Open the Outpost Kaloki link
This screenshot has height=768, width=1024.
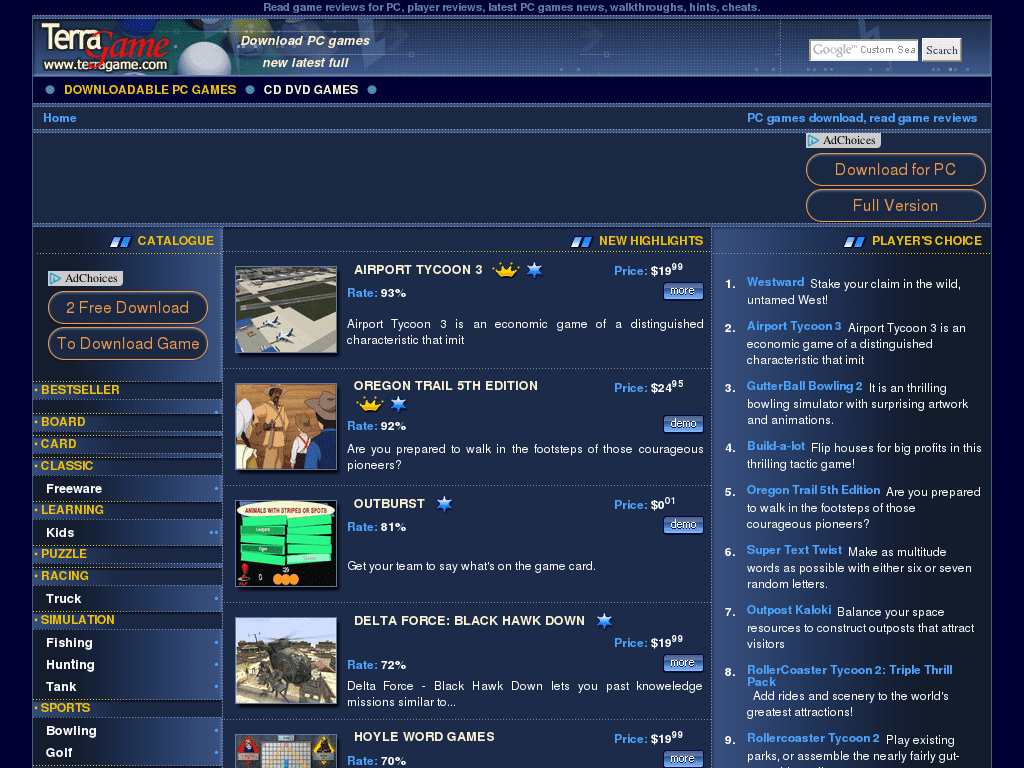pyautogui.click(x=789, y=610)
